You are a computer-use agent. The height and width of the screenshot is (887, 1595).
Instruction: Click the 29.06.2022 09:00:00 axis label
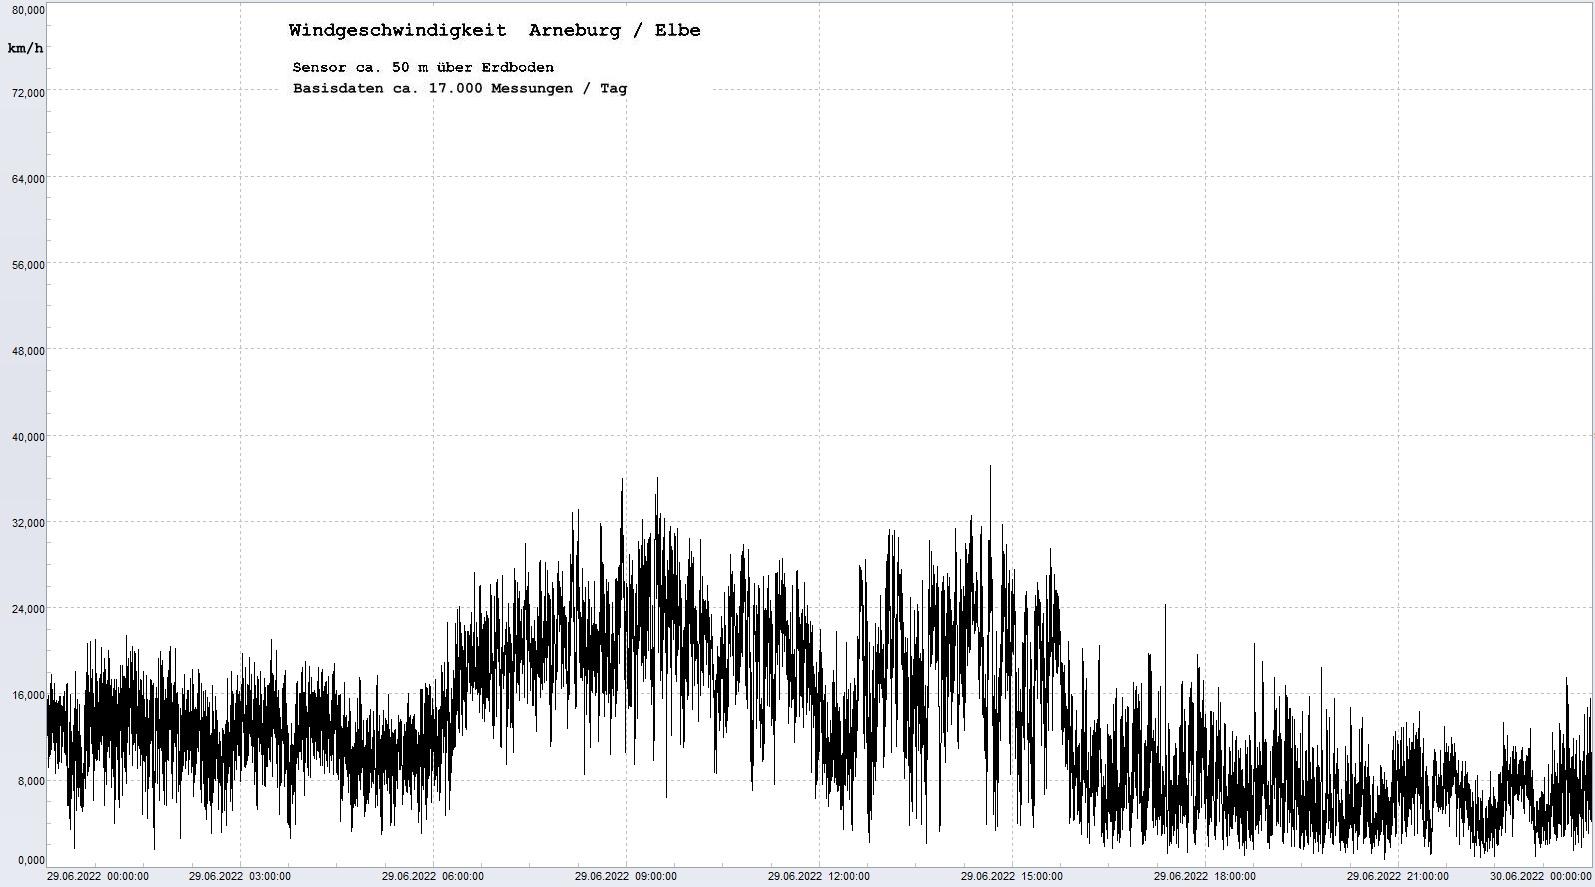[x=625, y=877]
